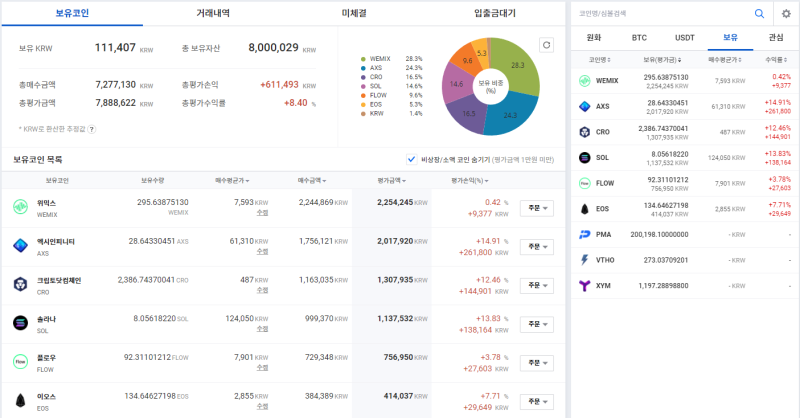Sort table by 평가손익(%) column

click(x=470, y=181)
